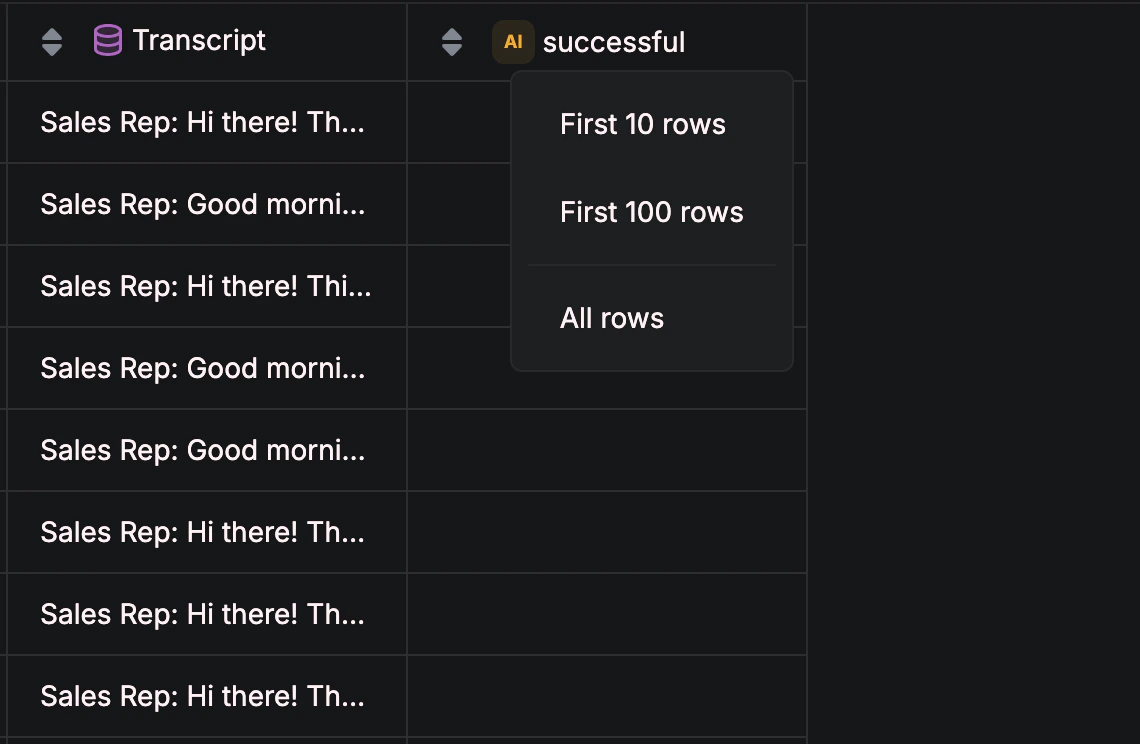Choose First 10 rows from the menu
This screenshot has height=744, width=1140.
[642, 124]
